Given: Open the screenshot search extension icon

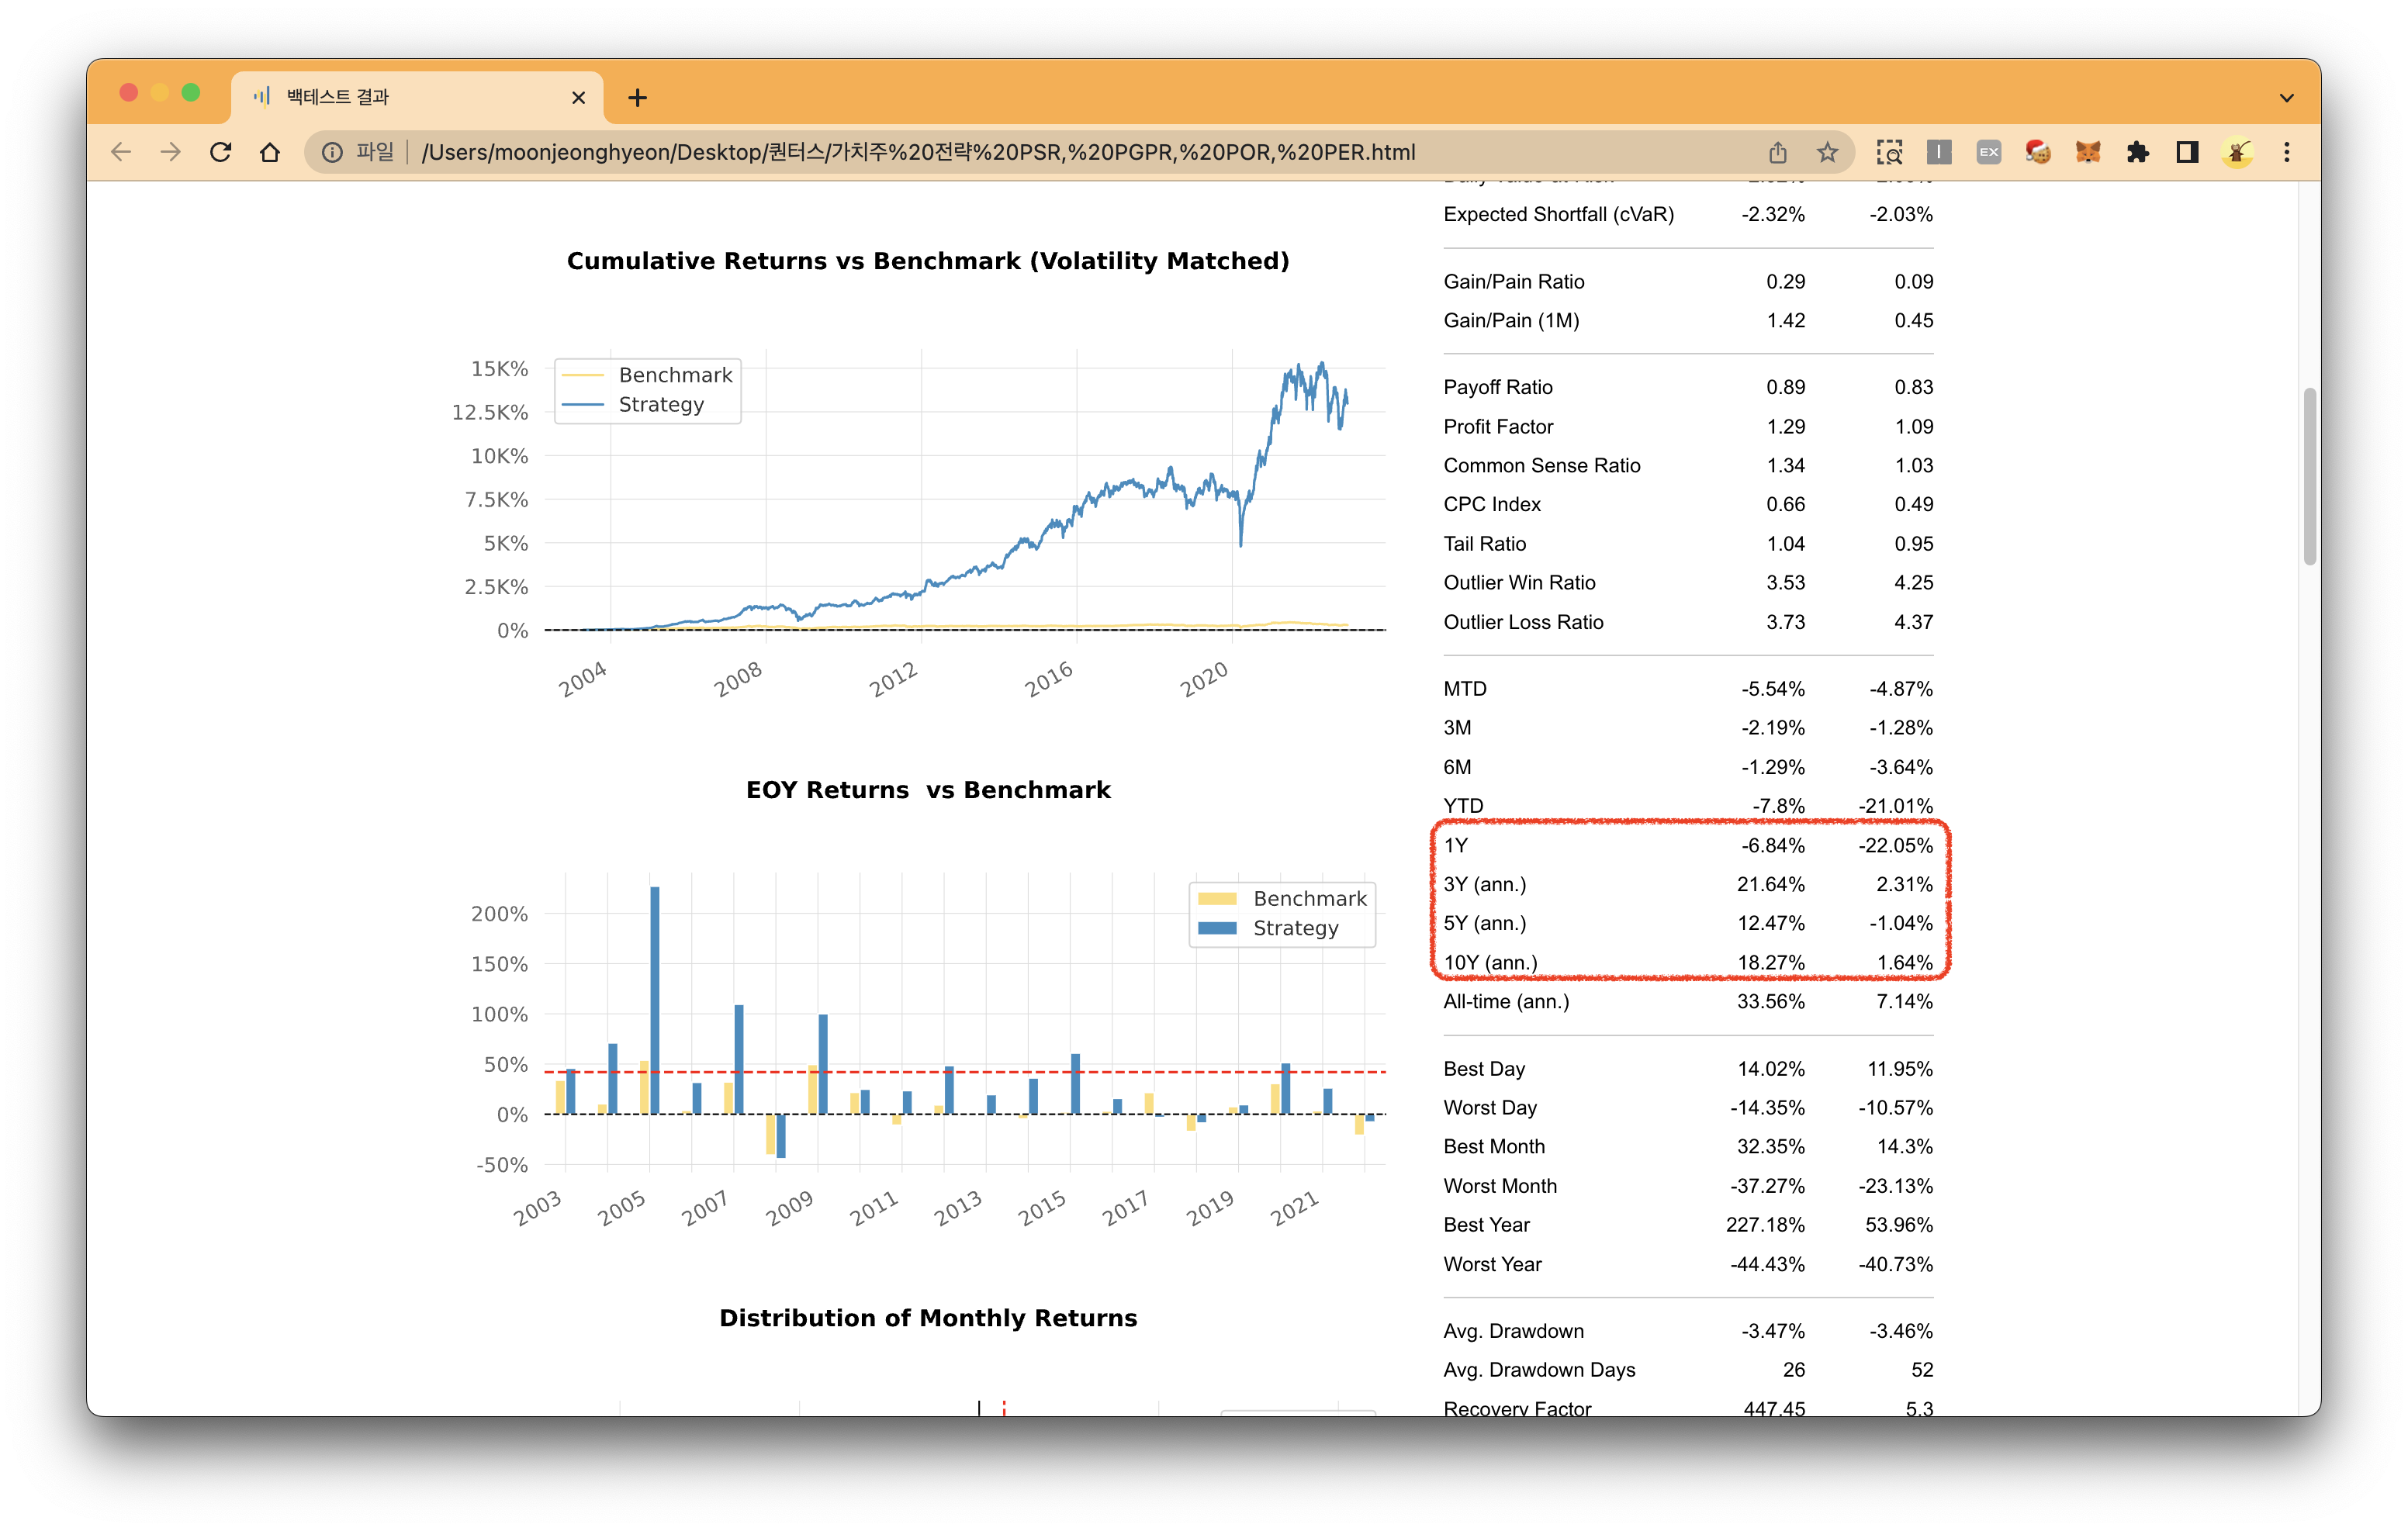Looking at the screenshot, I should (1889, 152).
